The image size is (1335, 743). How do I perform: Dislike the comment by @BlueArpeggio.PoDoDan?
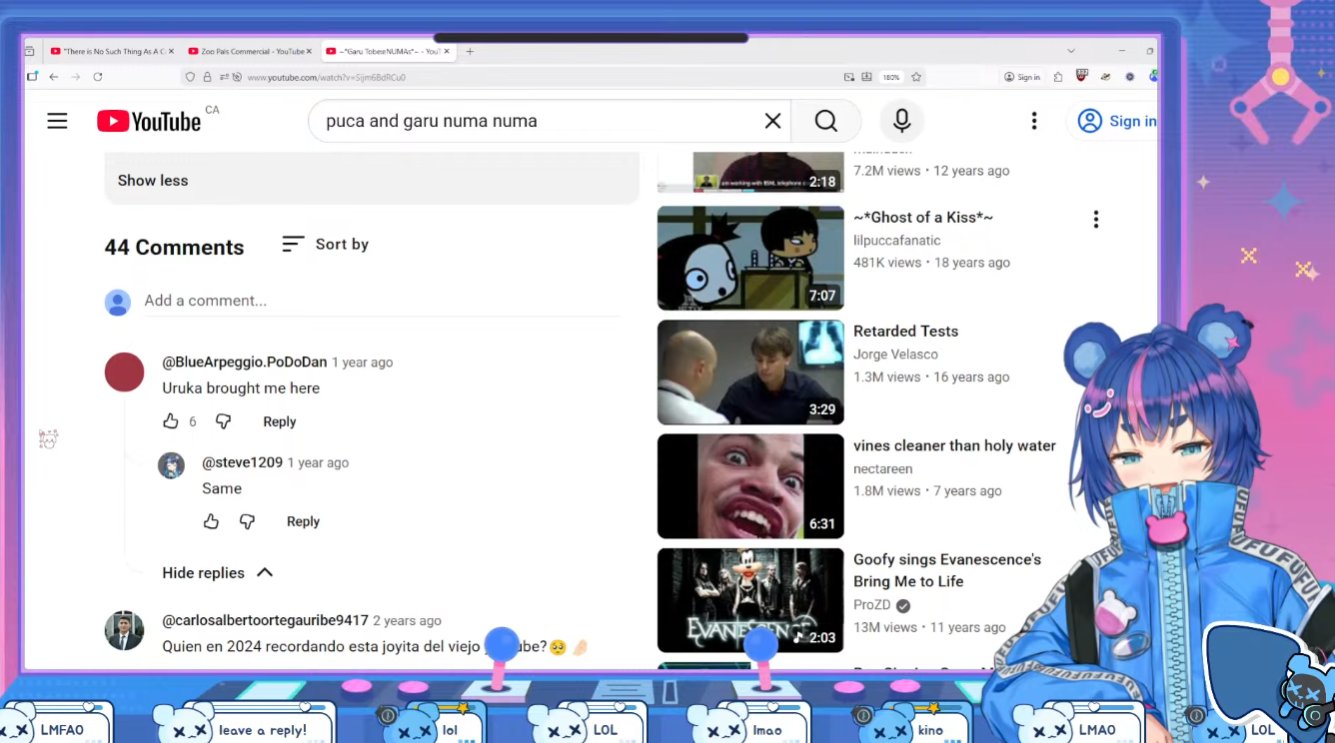coord(223,421)
